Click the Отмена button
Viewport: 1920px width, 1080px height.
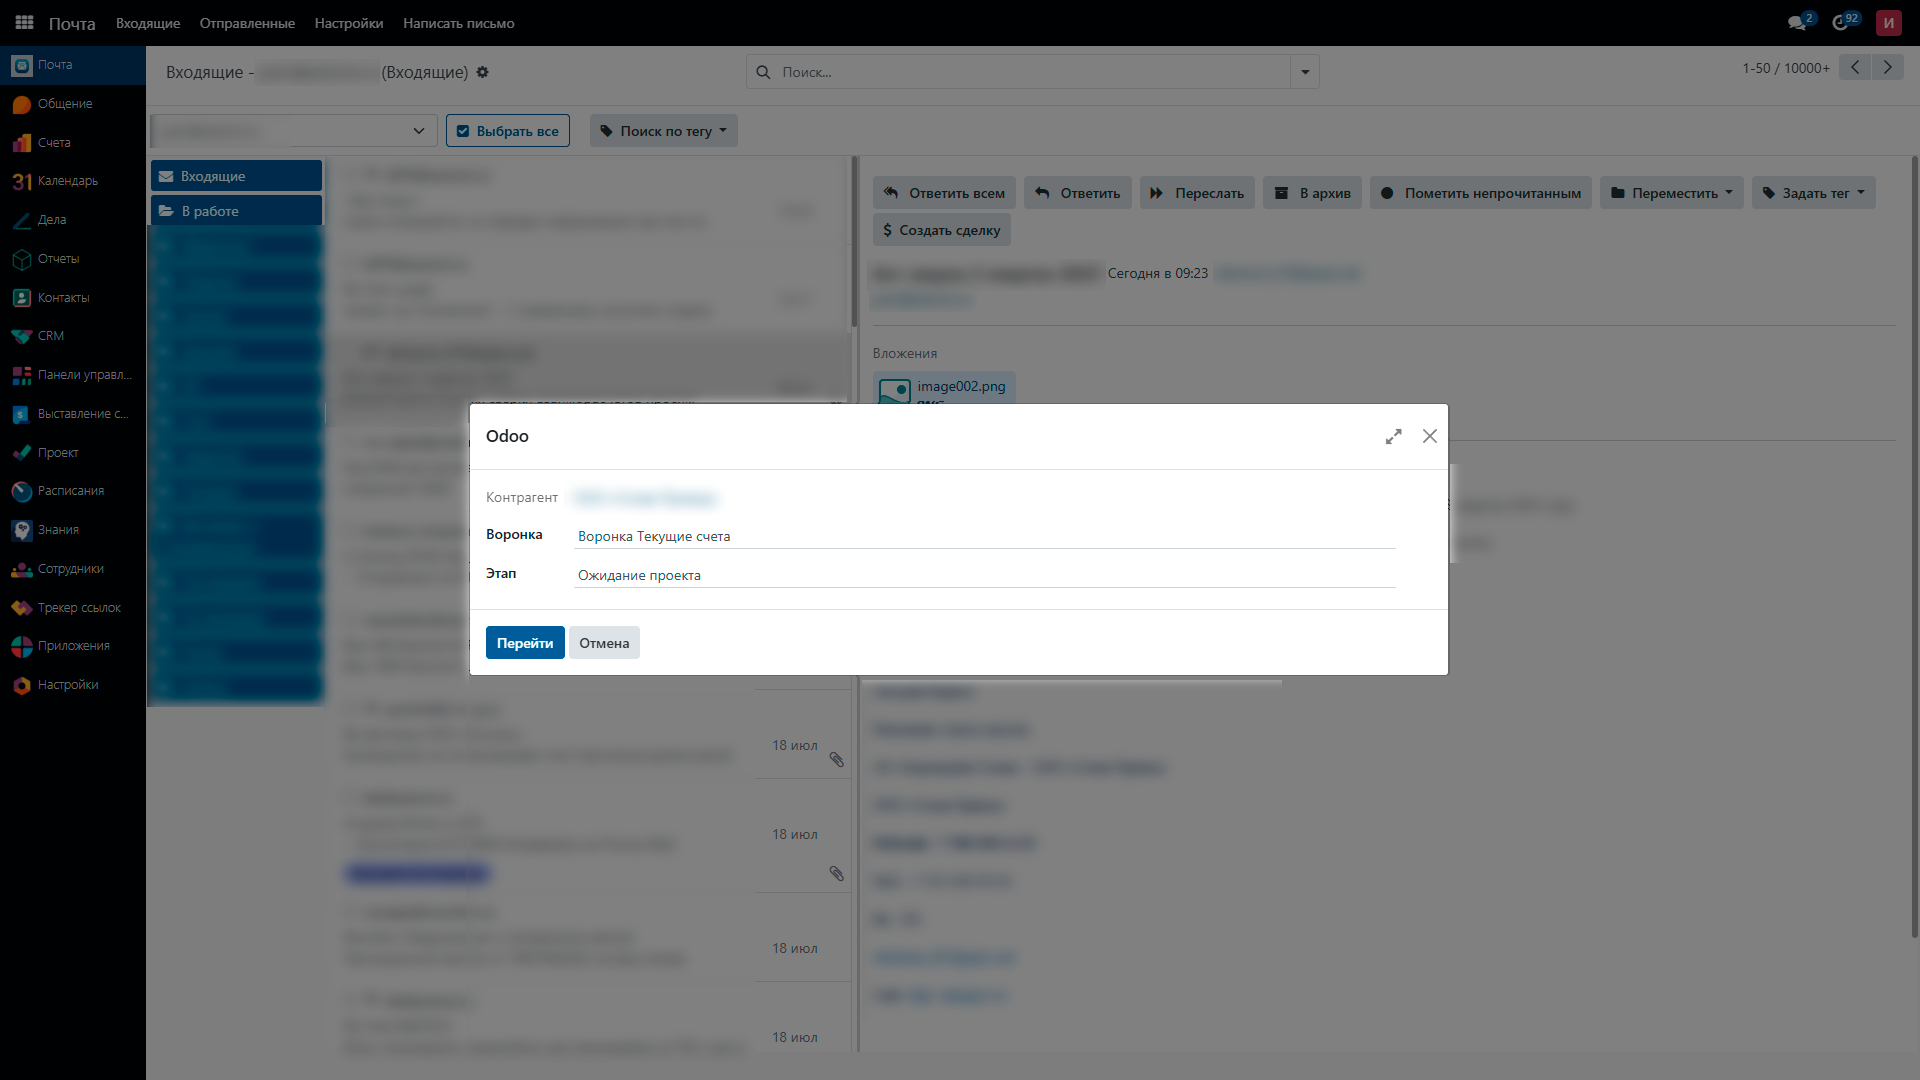pyautogui.click(x=604, y=643)
